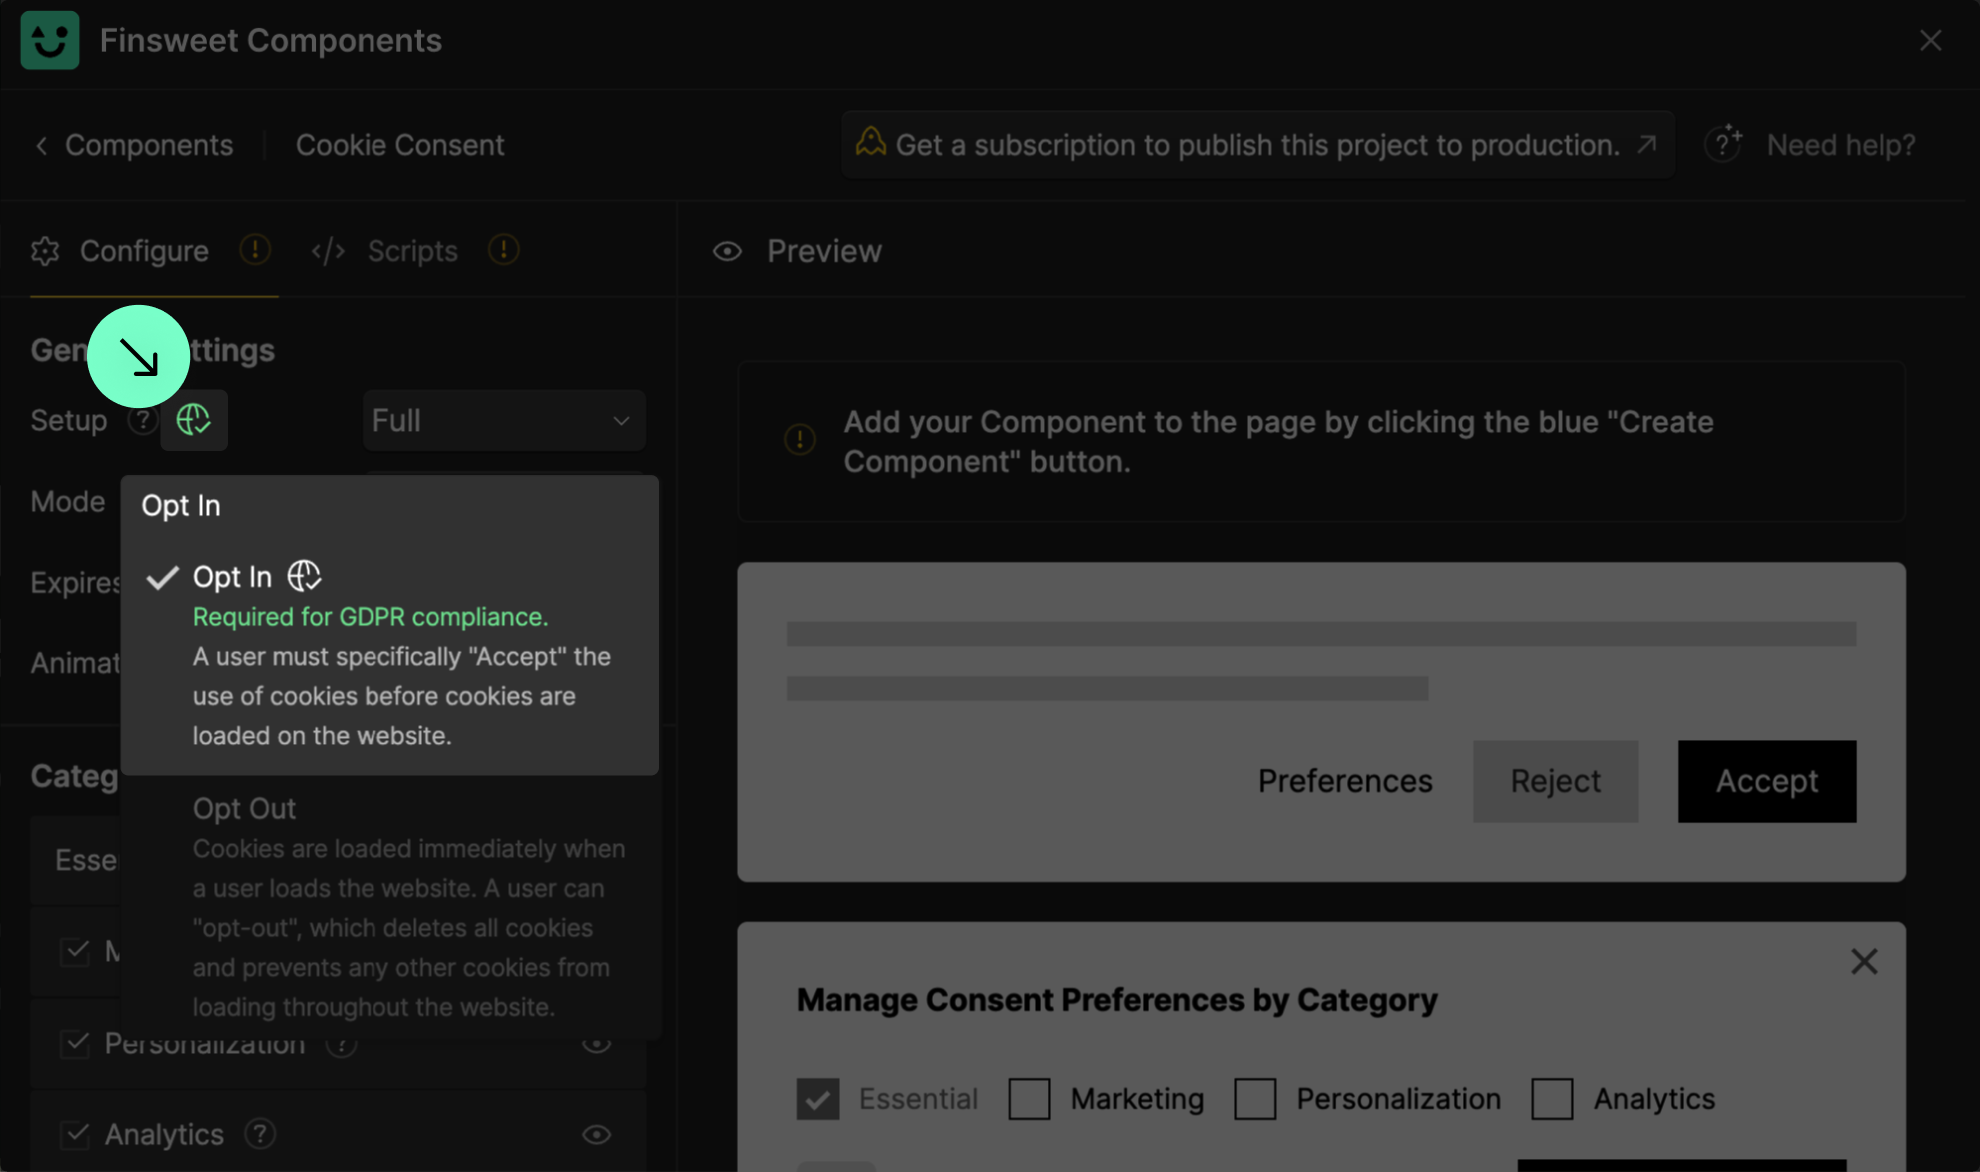Image resolution: width=1980 pixels, height=1172 pixels.
Task: Click Opt In dropdown header field
Action: tap(390, 506)
